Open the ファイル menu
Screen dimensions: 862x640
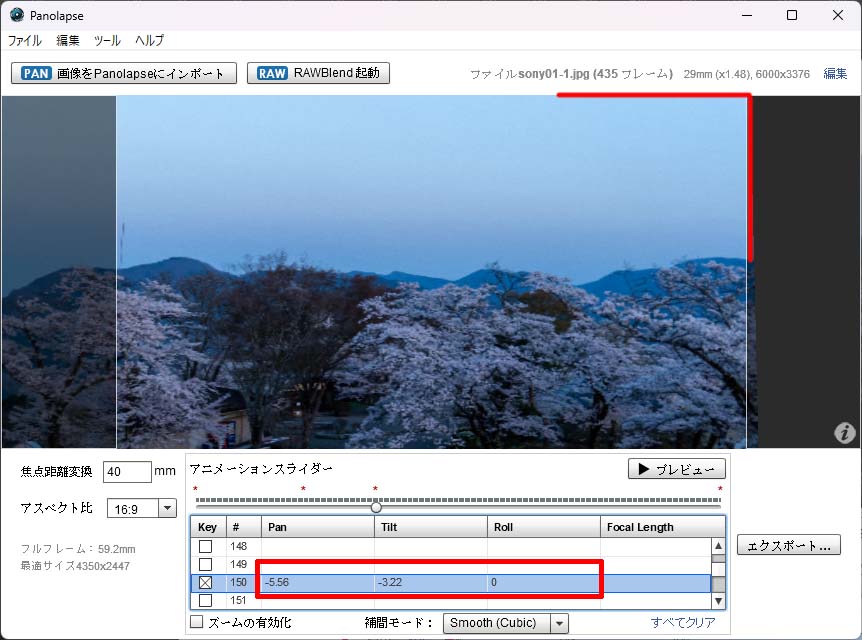tap(25, 41)
